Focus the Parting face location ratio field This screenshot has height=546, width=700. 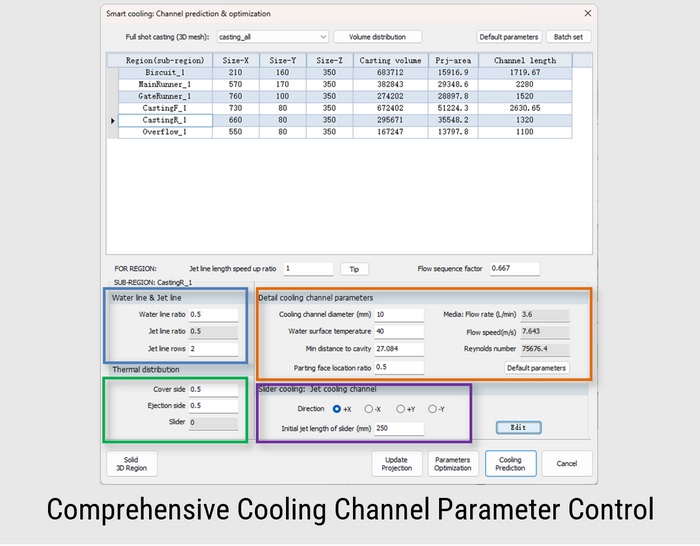(399, 367)
